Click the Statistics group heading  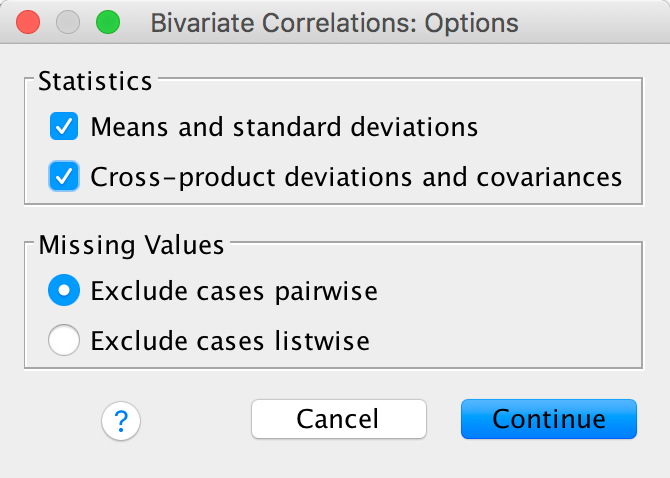(x=95, y=82)
